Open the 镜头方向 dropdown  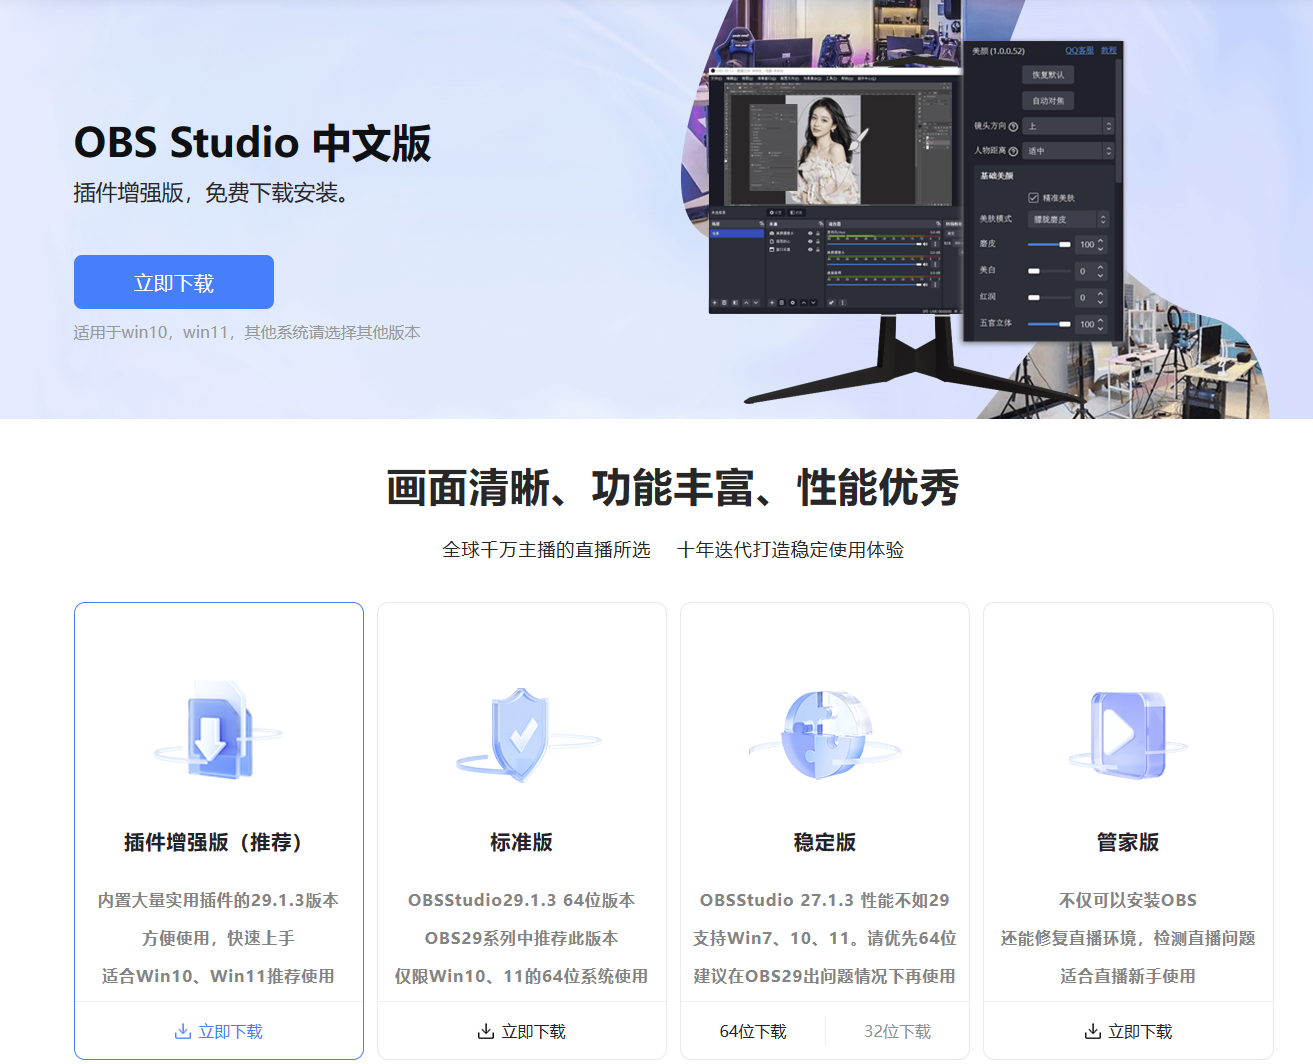point(1068,126)
